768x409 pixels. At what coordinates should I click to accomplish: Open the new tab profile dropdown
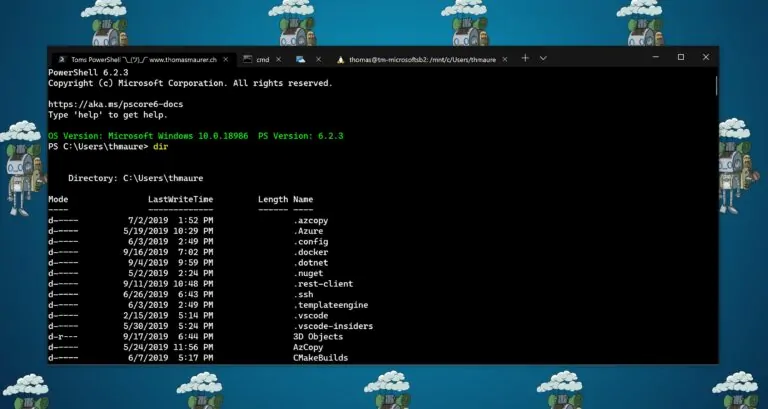tap(543, 58)
